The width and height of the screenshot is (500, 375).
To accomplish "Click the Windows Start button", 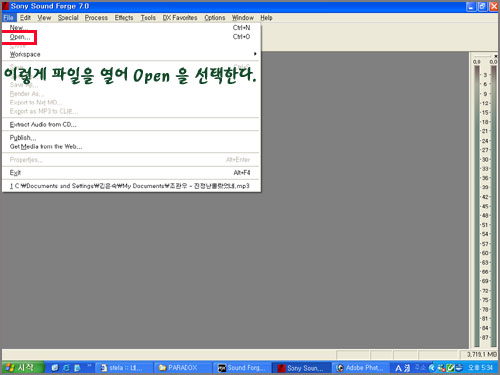I will tap(23, 368).
